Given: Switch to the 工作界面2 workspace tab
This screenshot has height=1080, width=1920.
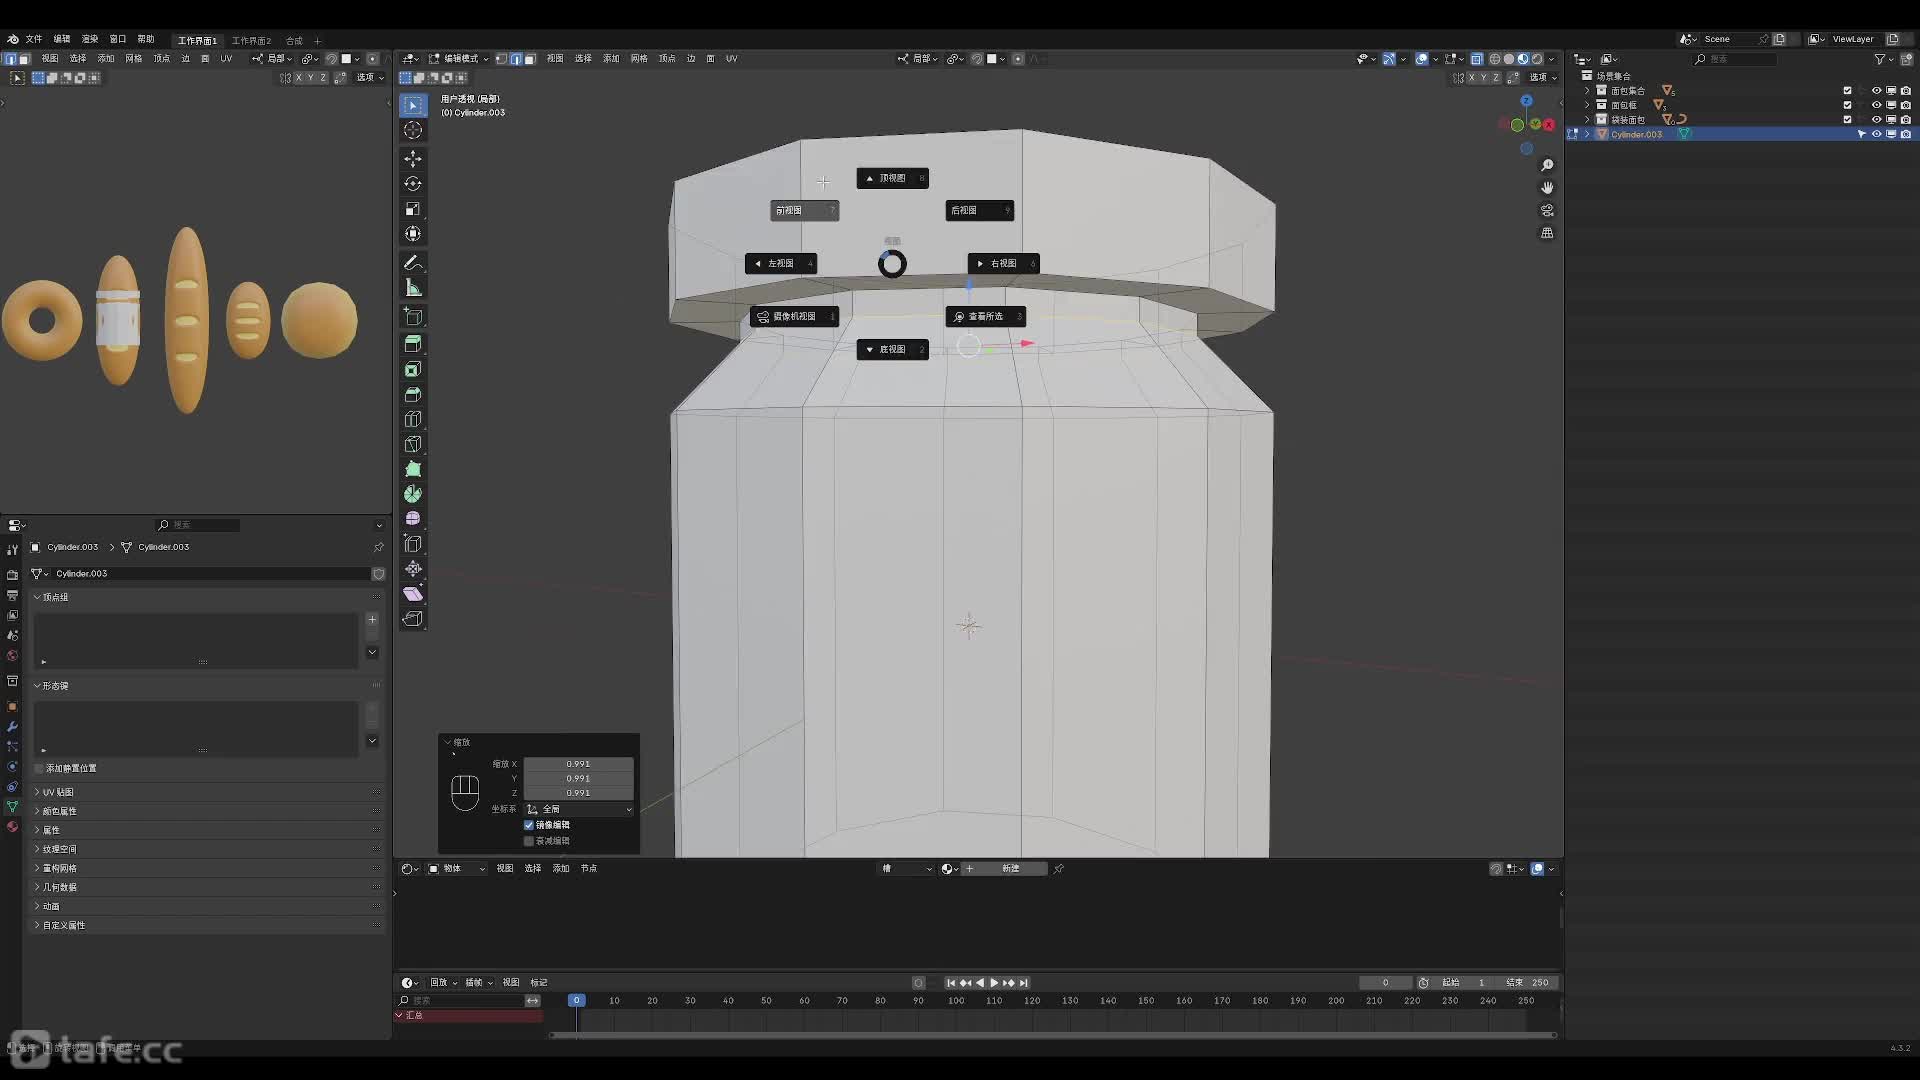Looking at the screenshot, I should 251,41.
